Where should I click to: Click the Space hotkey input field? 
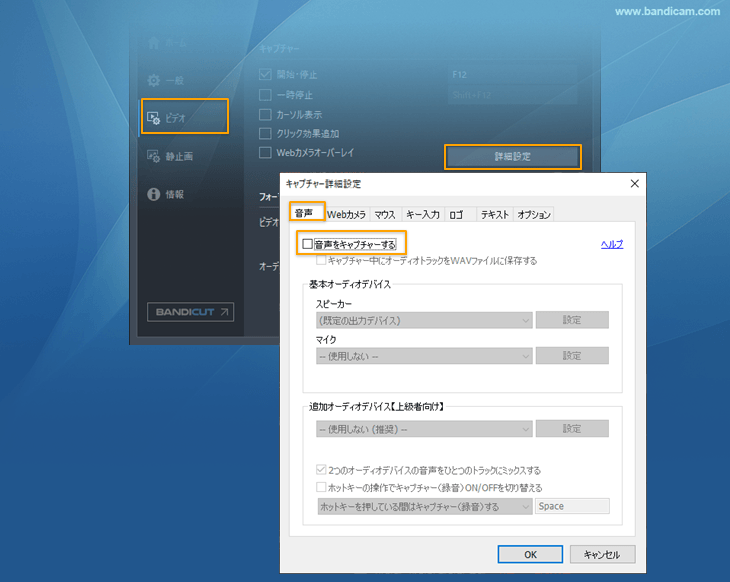[x=572, y=506]
